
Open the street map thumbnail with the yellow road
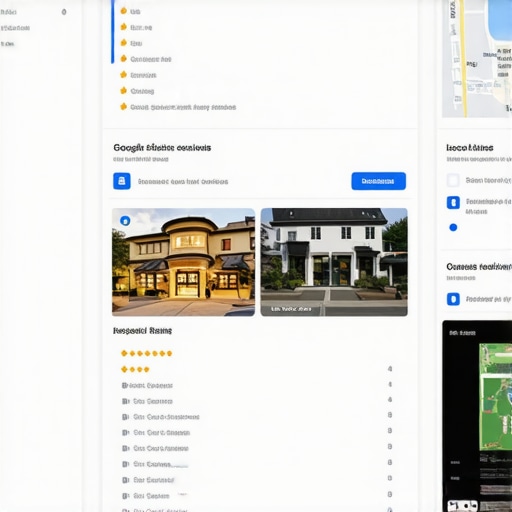pos(477,58)
